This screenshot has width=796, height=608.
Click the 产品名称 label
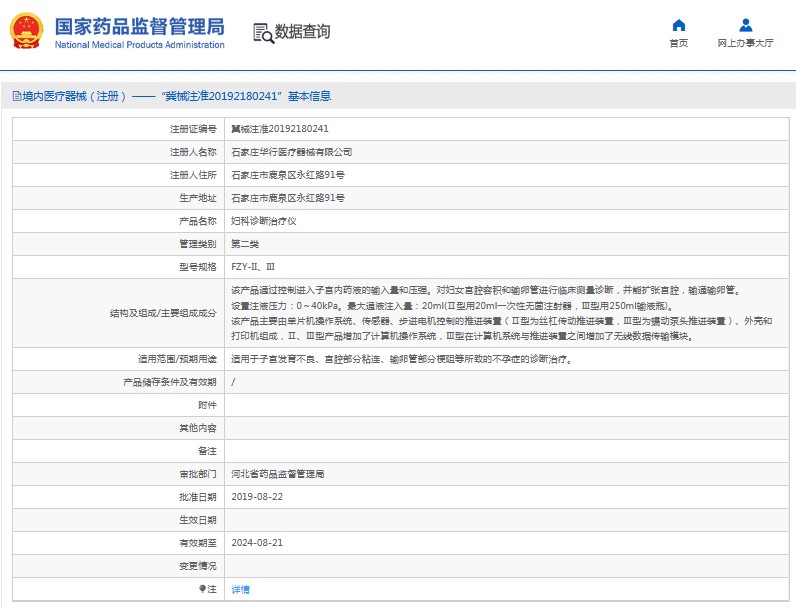pos(197,221)
